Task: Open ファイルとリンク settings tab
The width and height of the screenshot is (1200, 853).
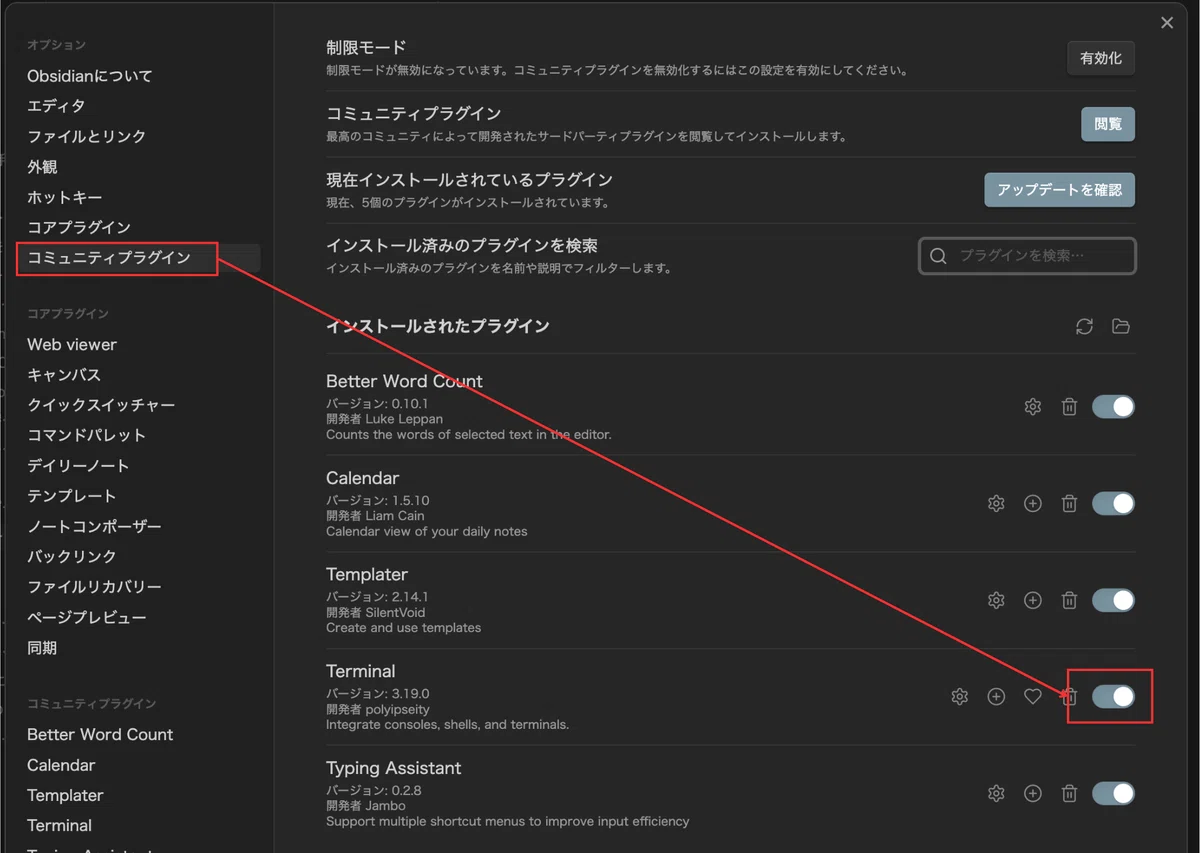Action: 87,136
